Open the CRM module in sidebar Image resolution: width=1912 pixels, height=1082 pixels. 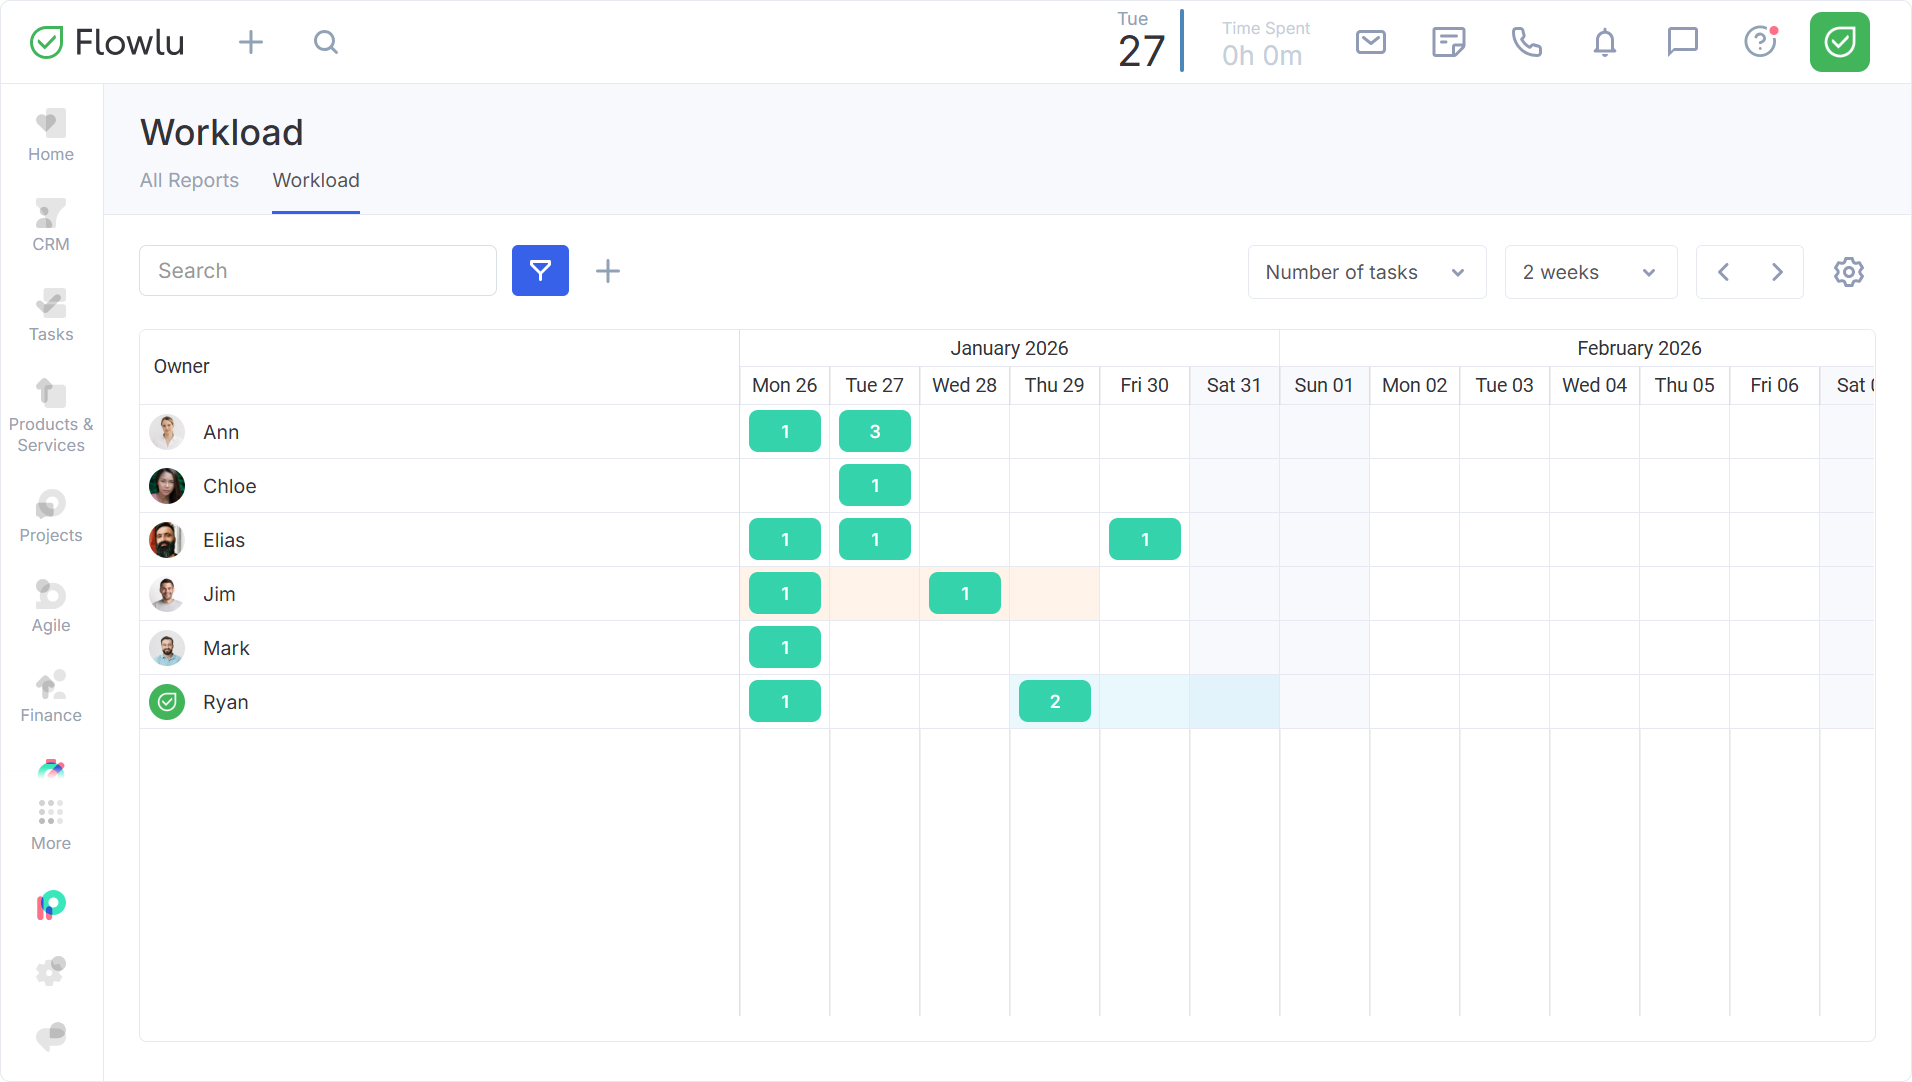point(51,226)
